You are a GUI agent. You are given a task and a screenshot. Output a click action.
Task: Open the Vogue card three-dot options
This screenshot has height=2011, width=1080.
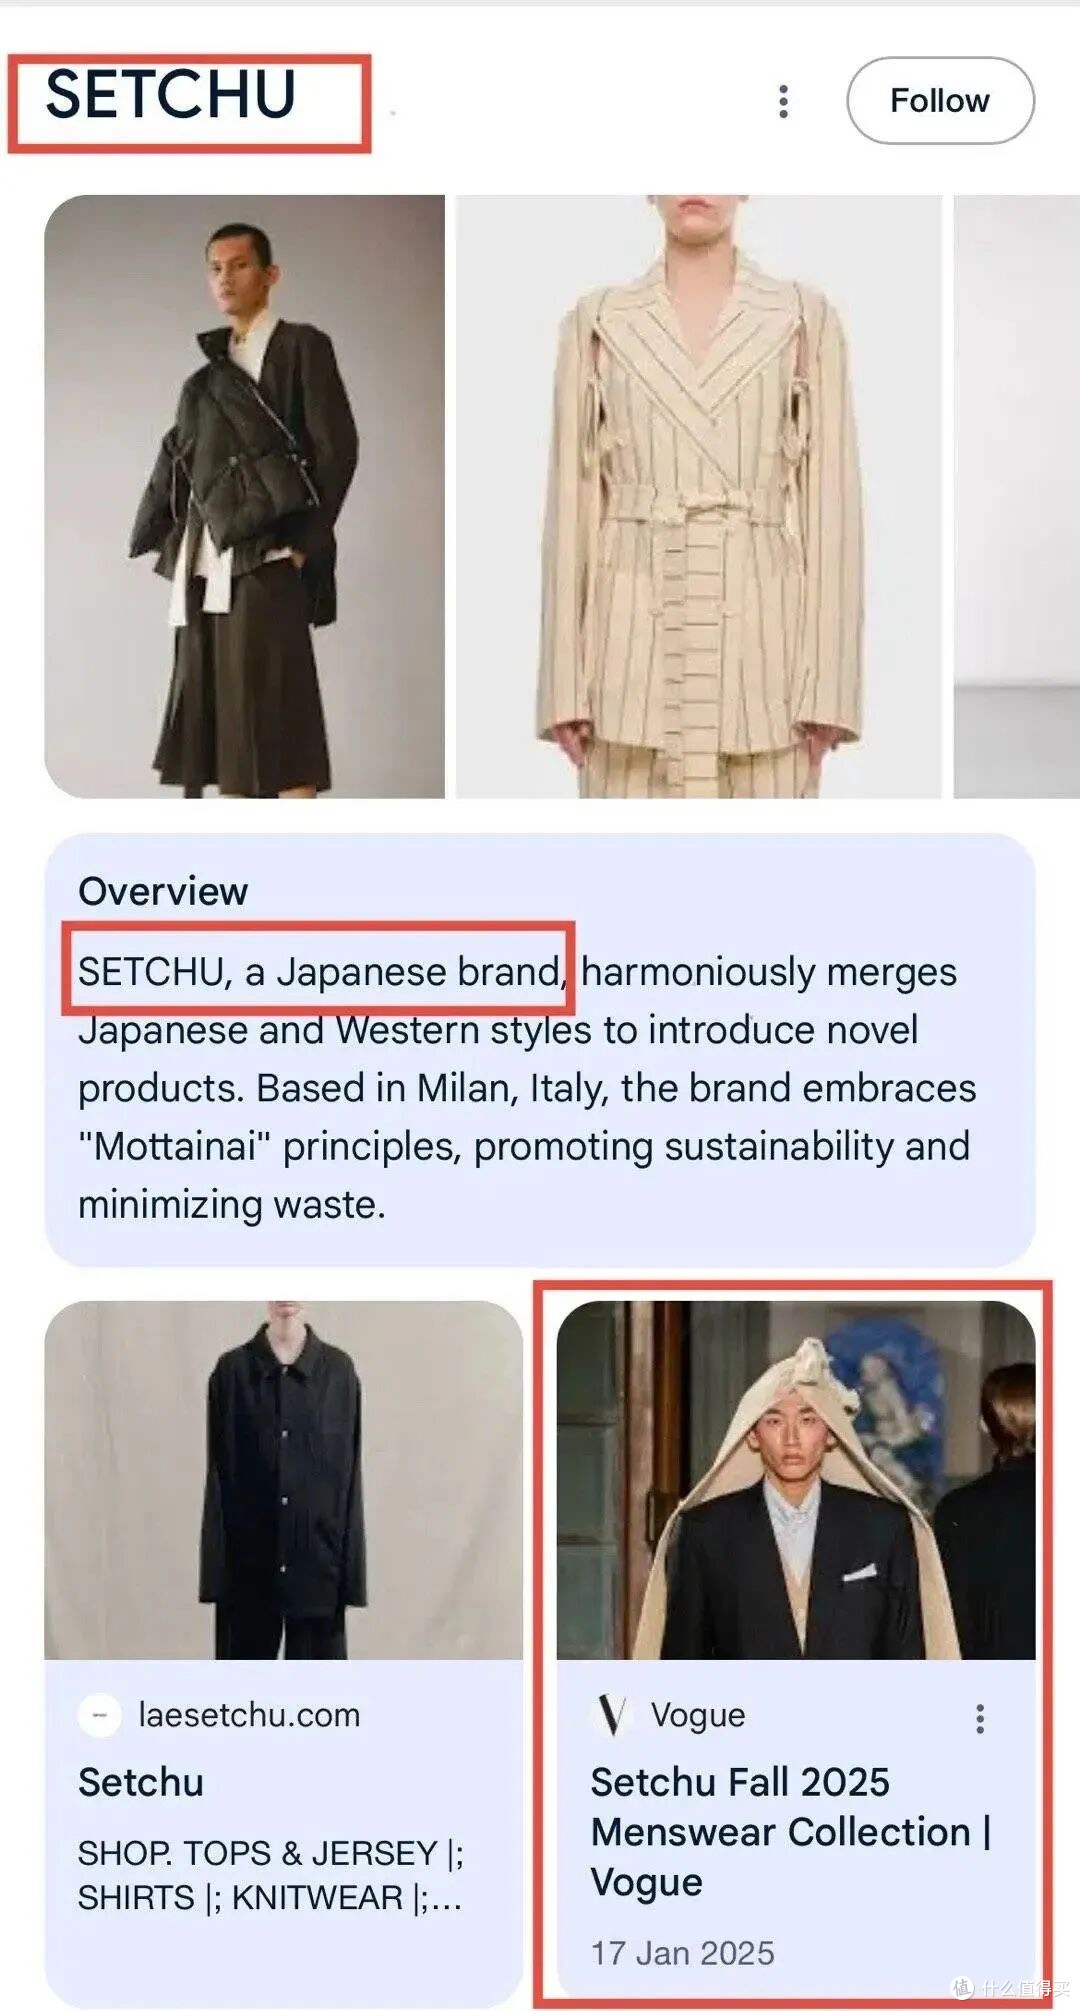pyautogui.click(x=980, y=1718)
